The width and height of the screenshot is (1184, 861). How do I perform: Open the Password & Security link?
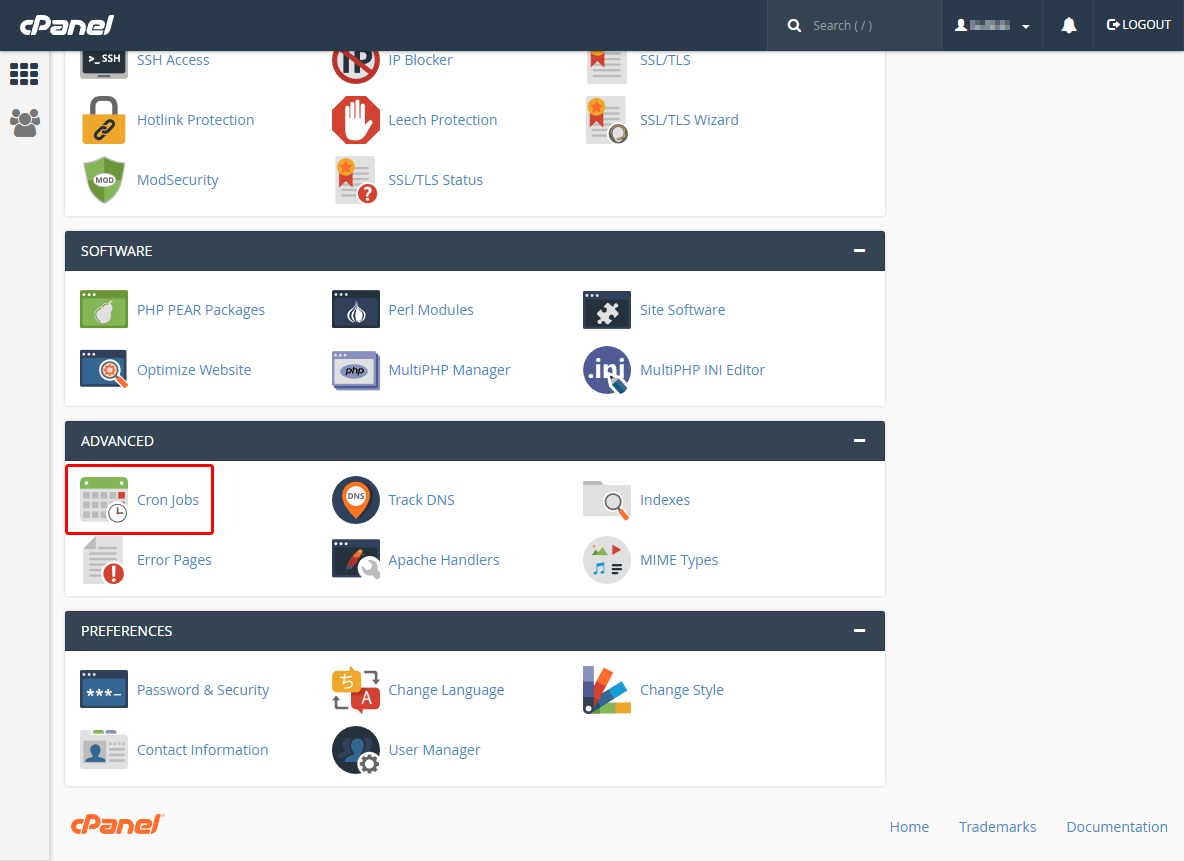click(203, 690)
